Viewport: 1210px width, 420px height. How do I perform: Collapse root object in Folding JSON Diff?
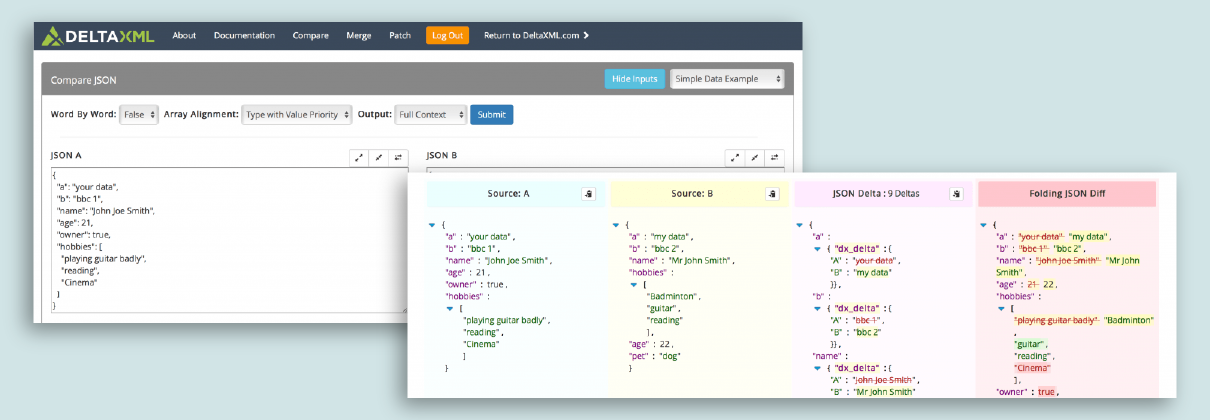point(984,225)
